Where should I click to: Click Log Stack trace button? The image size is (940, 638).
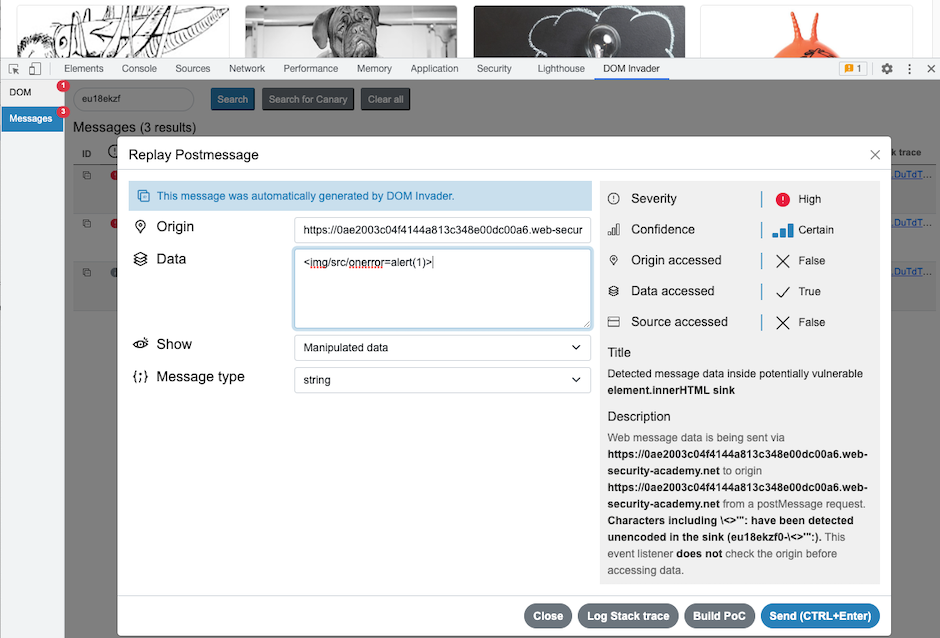tap(628, 616)
